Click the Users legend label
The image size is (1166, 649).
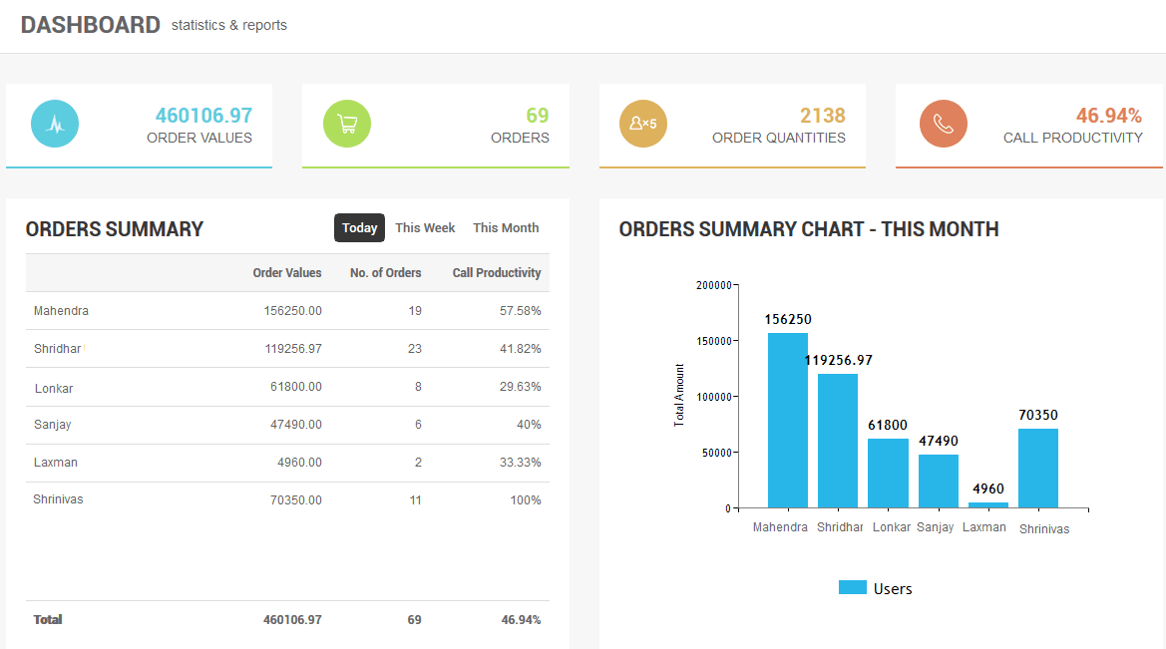pyautogui.click(x=892, y=589)
